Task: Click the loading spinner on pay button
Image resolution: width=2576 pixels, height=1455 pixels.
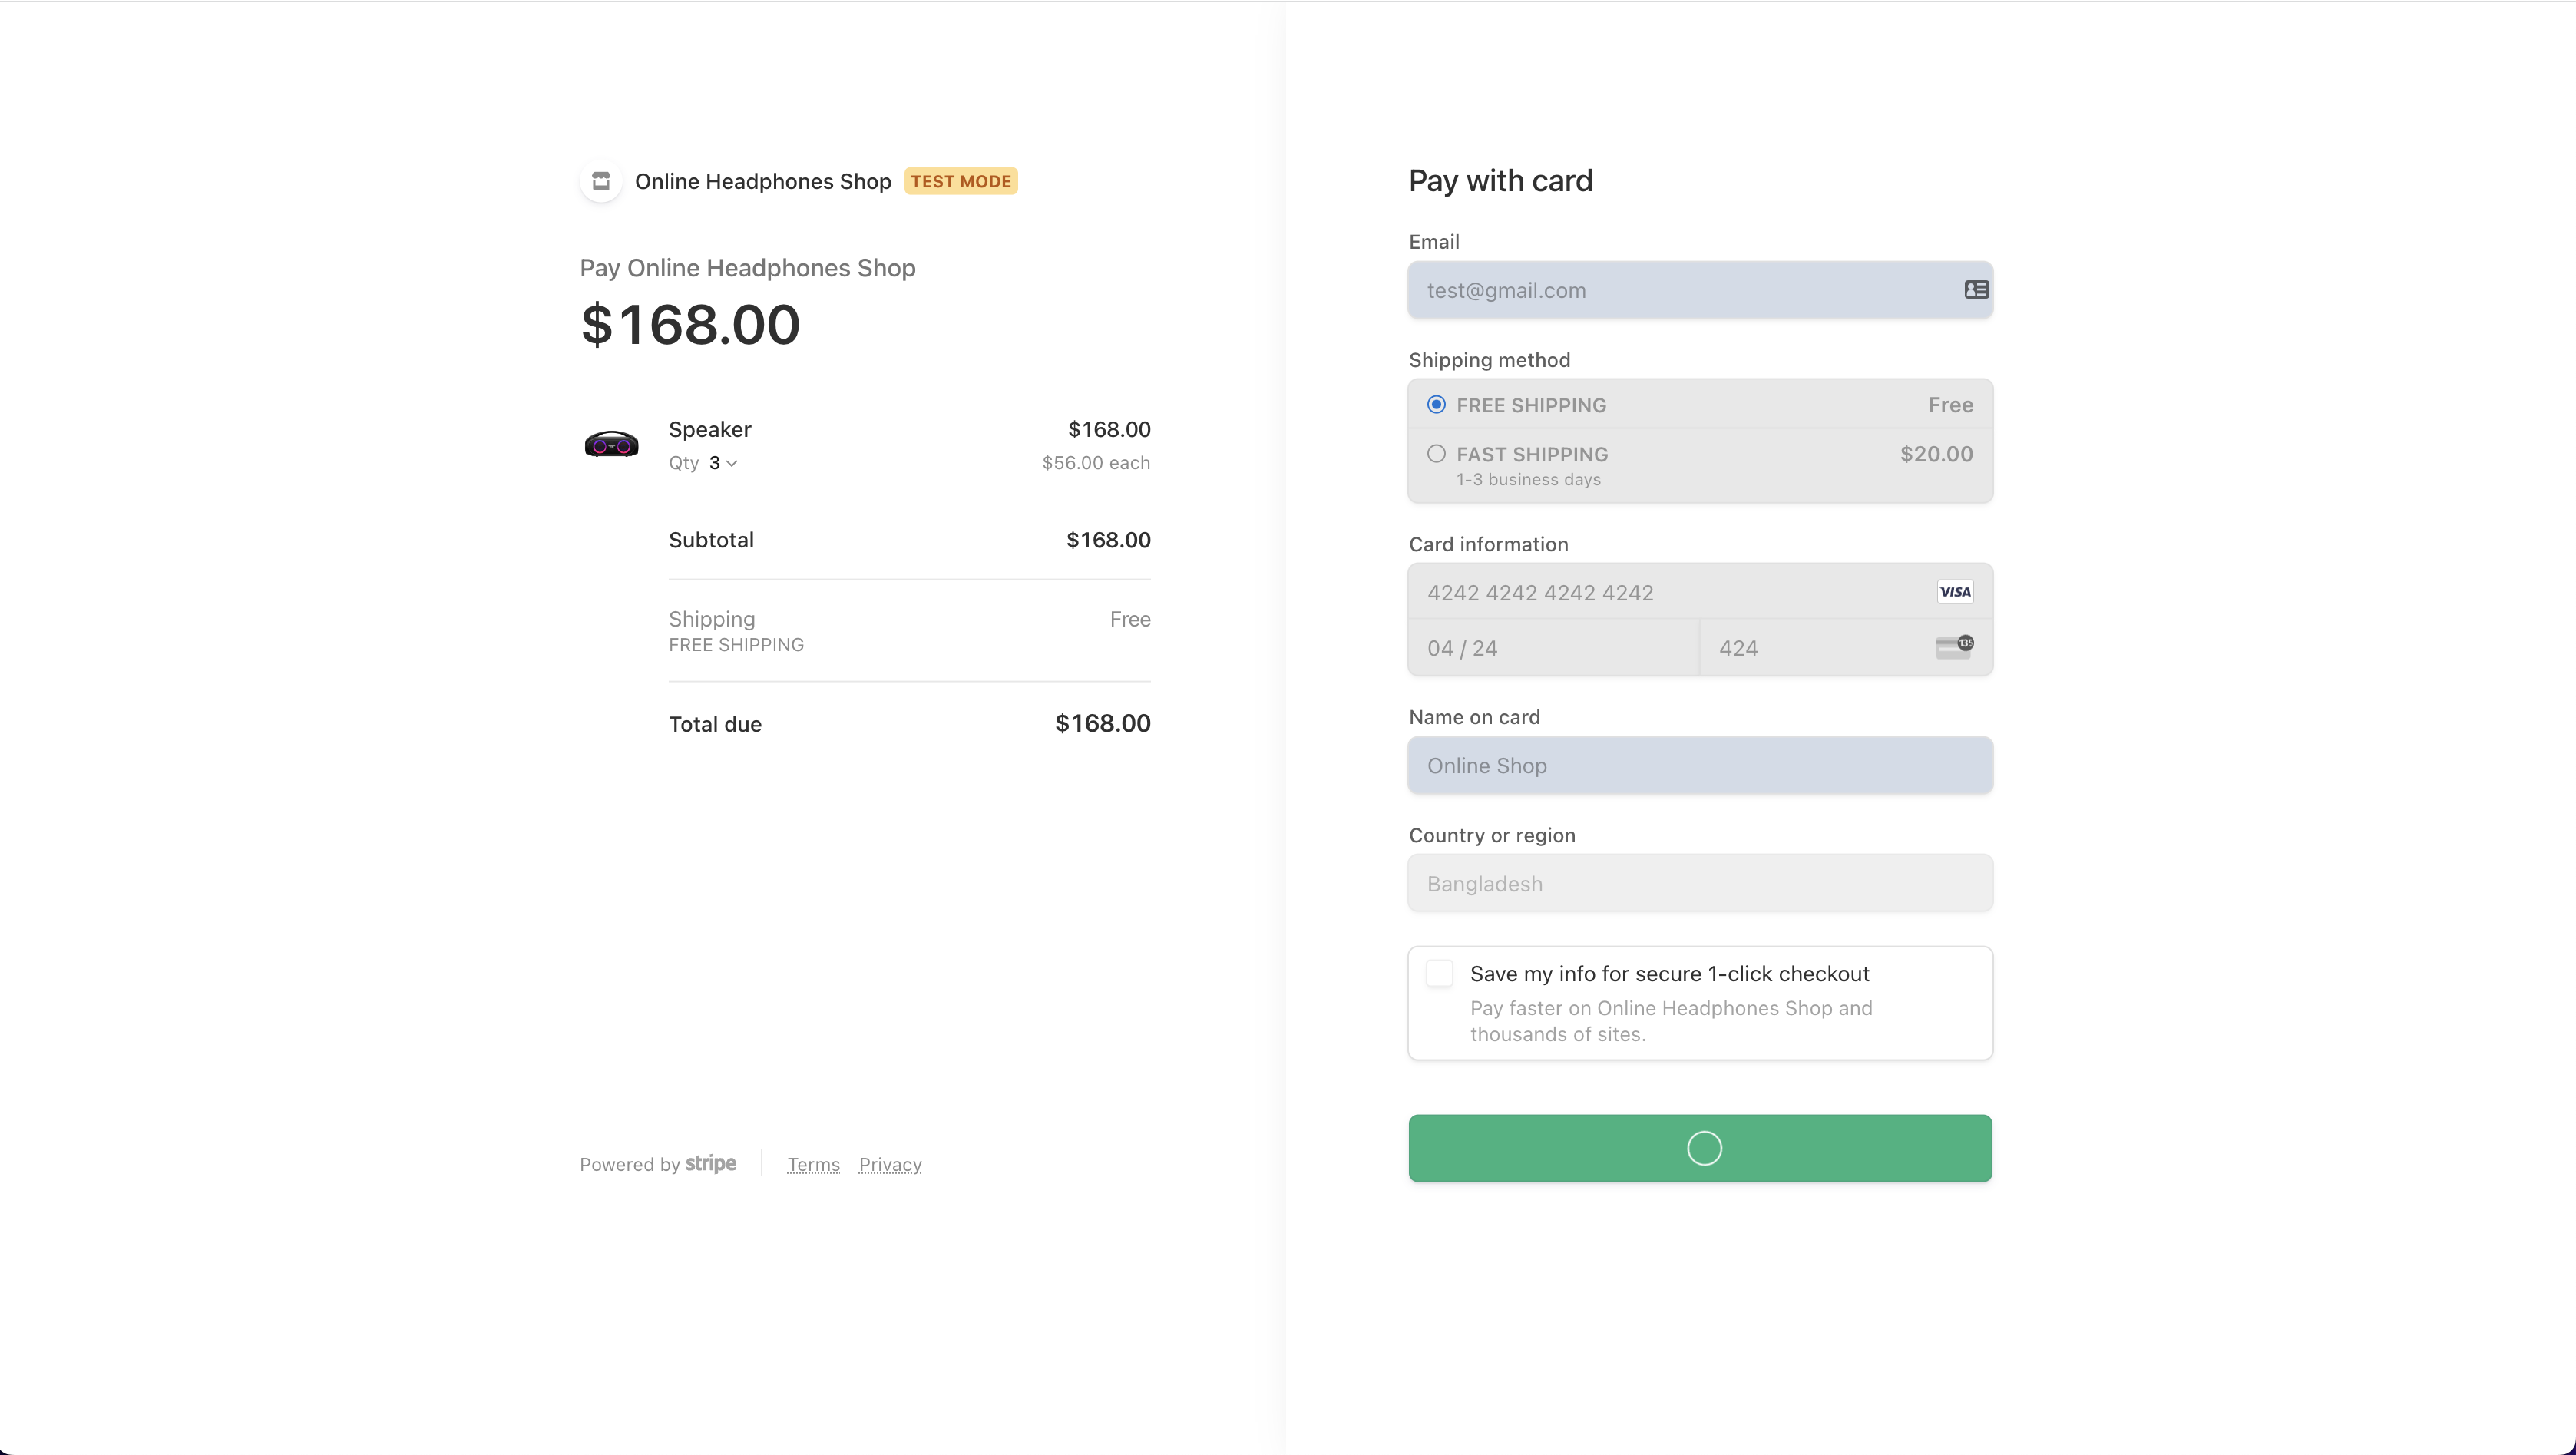Action: point(1704,1148)
